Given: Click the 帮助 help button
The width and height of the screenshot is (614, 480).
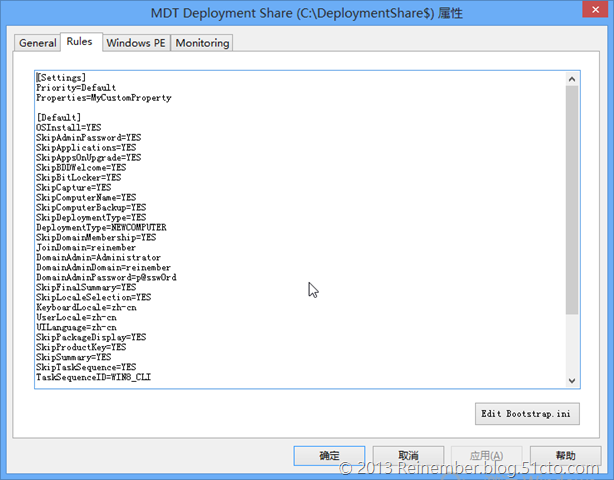Looking at the screenshot, I should 565,456.
